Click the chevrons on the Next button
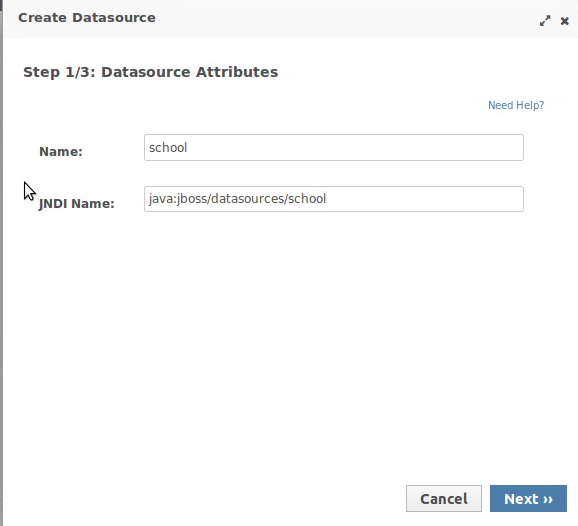 548,499
